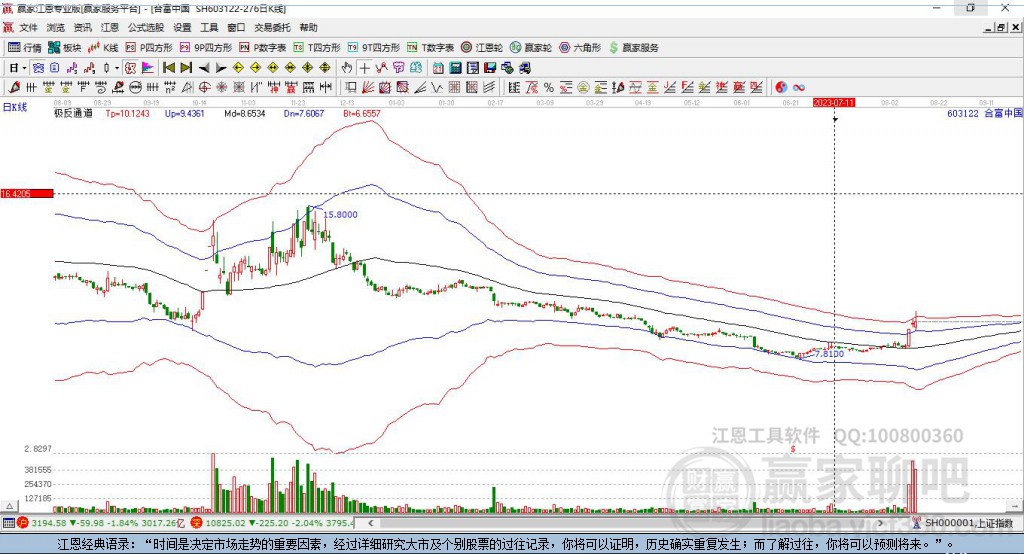This screenshot has width=1024, height=554.
Task: Click the 极反通道 indicator name
Action: click(x=73, y=113)
